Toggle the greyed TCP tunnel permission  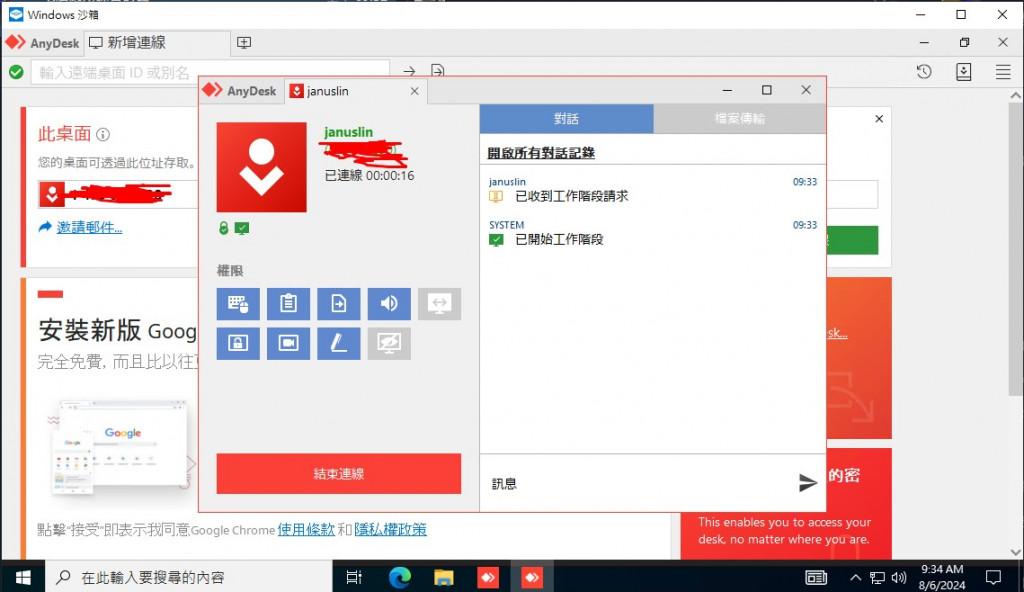[x=440, y=303]
